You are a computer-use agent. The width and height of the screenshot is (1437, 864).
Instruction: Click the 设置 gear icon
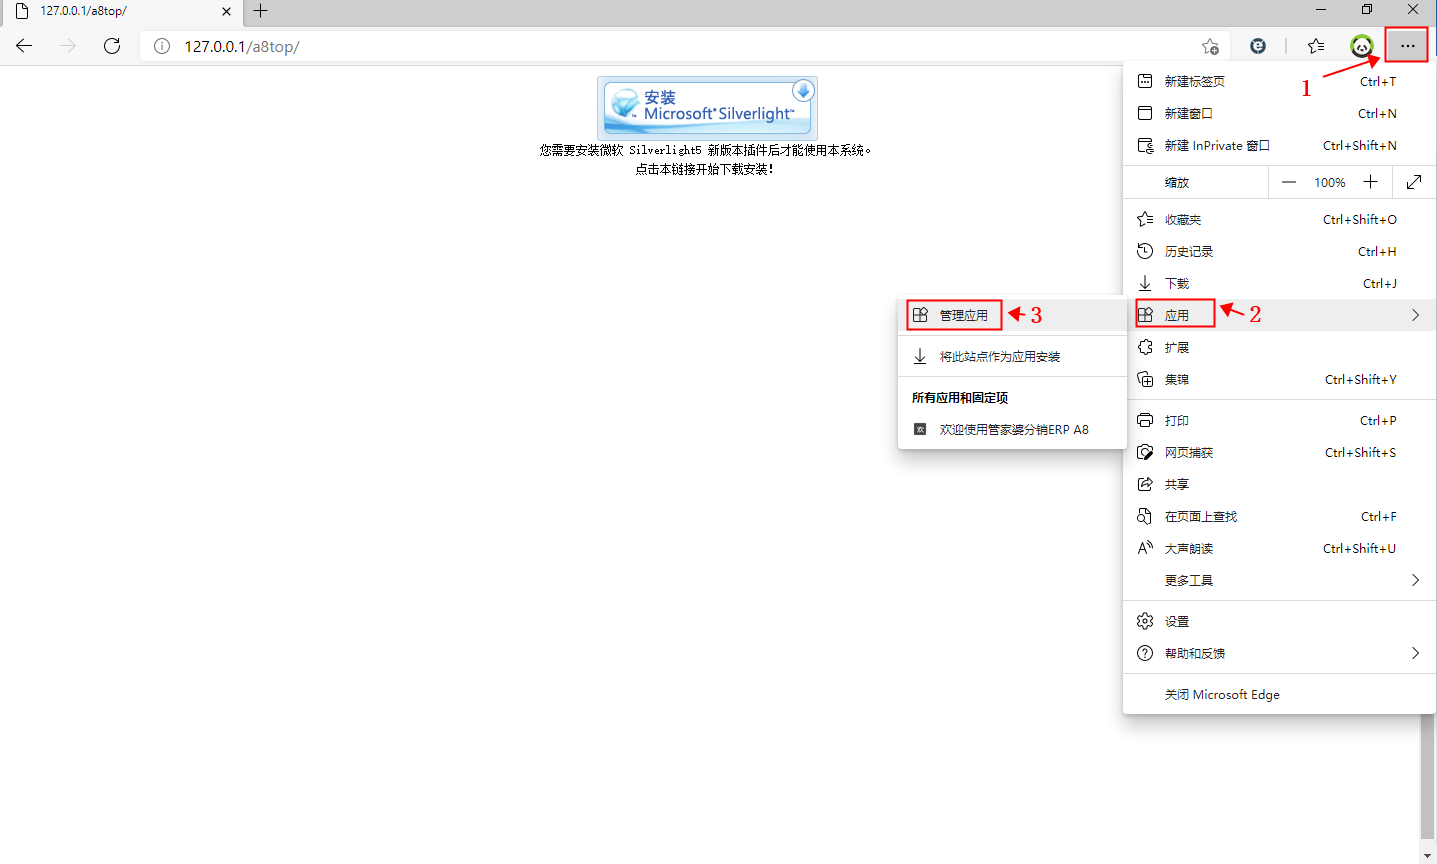pos(1145,621)
